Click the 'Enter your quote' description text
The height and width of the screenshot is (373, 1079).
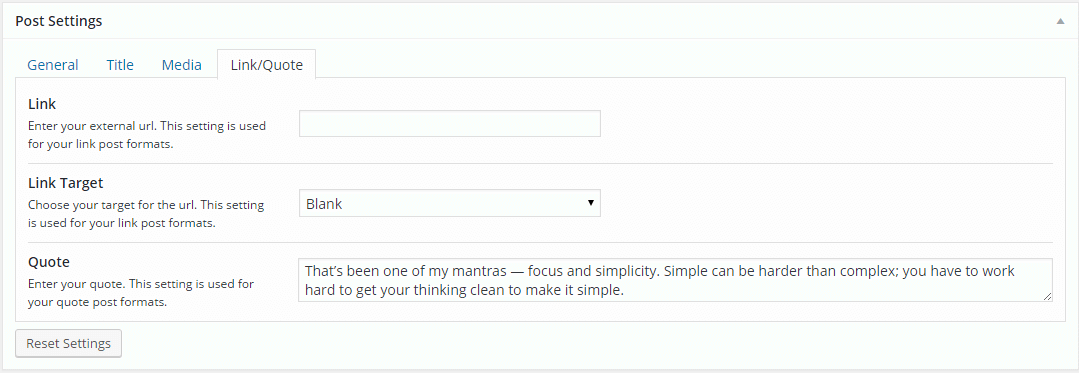141,292
